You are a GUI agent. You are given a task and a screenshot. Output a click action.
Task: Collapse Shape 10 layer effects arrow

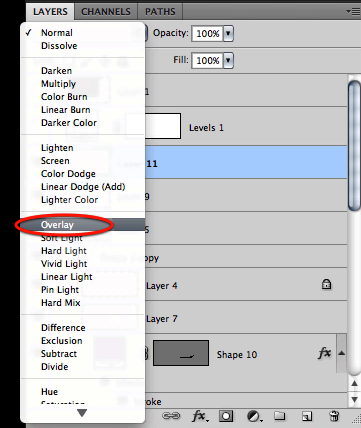(342, 353)
